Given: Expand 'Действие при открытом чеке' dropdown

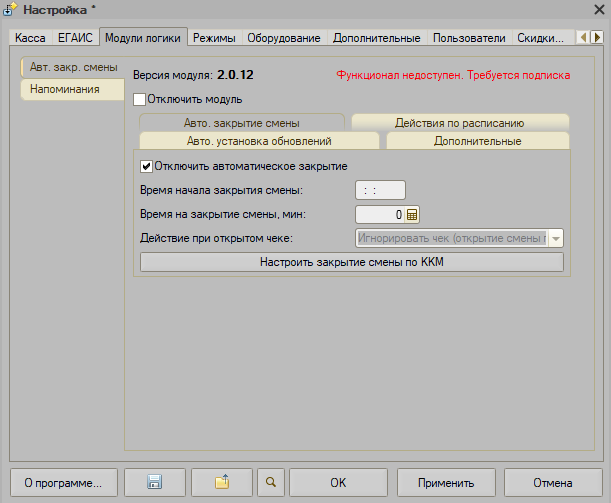Looking at the screenshot, I should click(556, 238).
